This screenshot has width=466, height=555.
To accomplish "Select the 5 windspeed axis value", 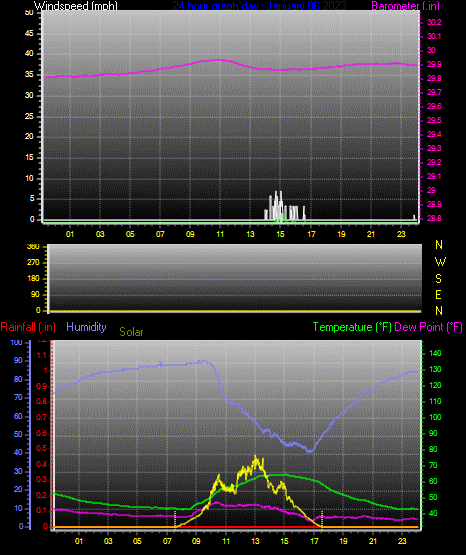I will coord(32,199).
